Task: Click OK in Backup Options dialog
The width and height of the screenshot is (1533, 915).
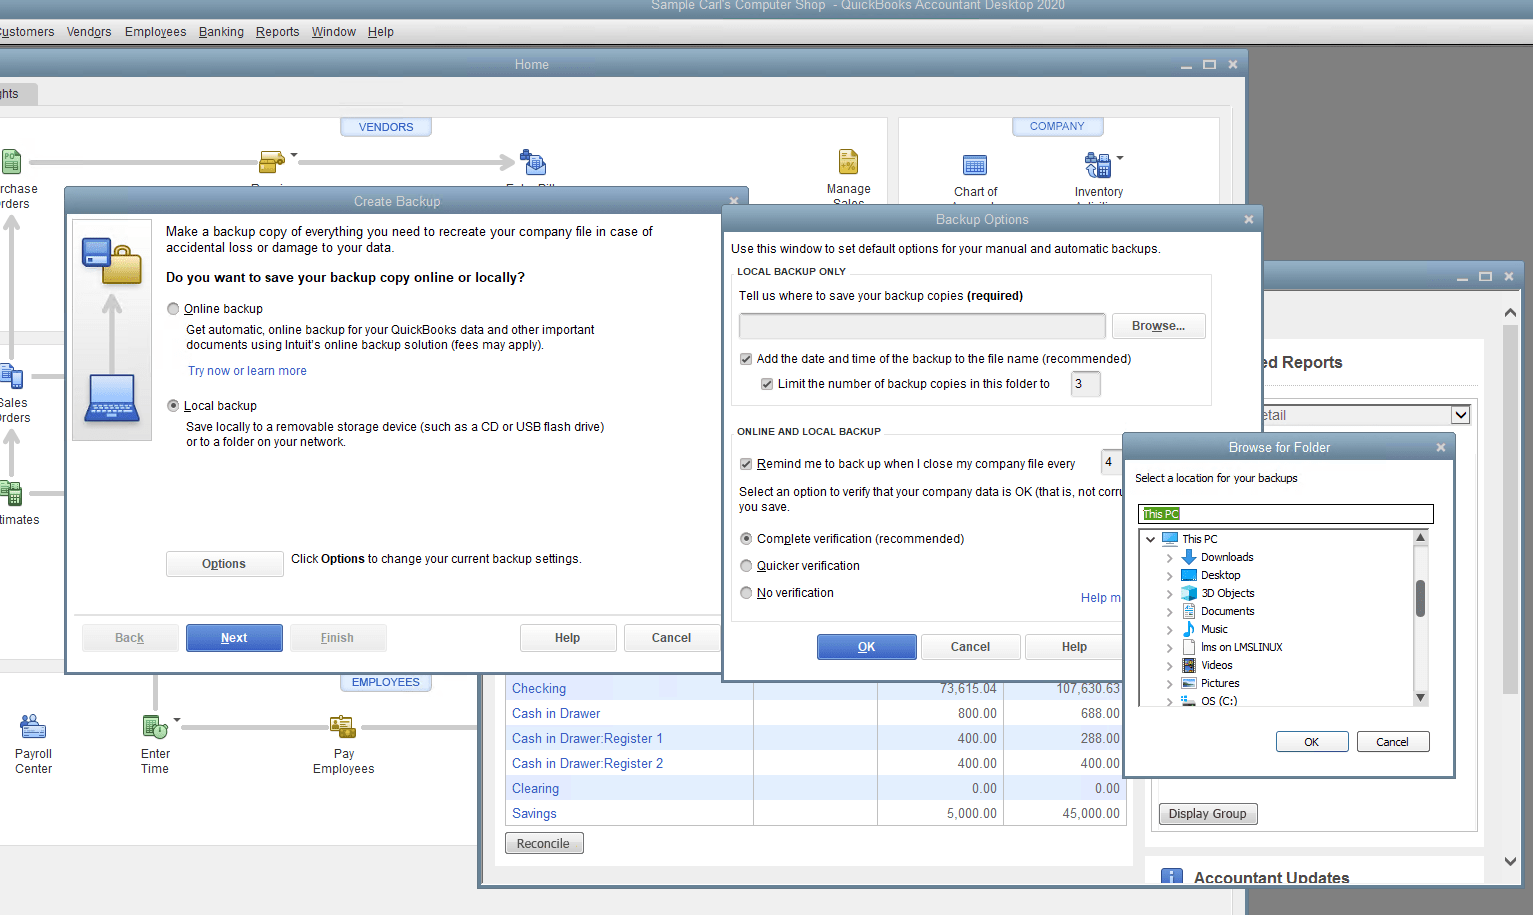Action: coord(866,647)
